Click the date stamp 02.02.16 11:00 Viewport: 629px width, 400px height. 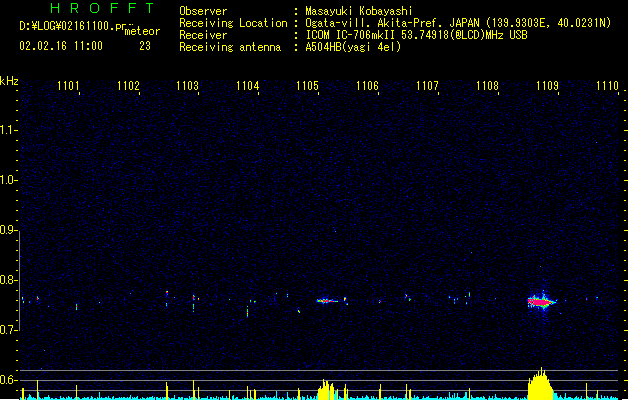tap(61, 46)
